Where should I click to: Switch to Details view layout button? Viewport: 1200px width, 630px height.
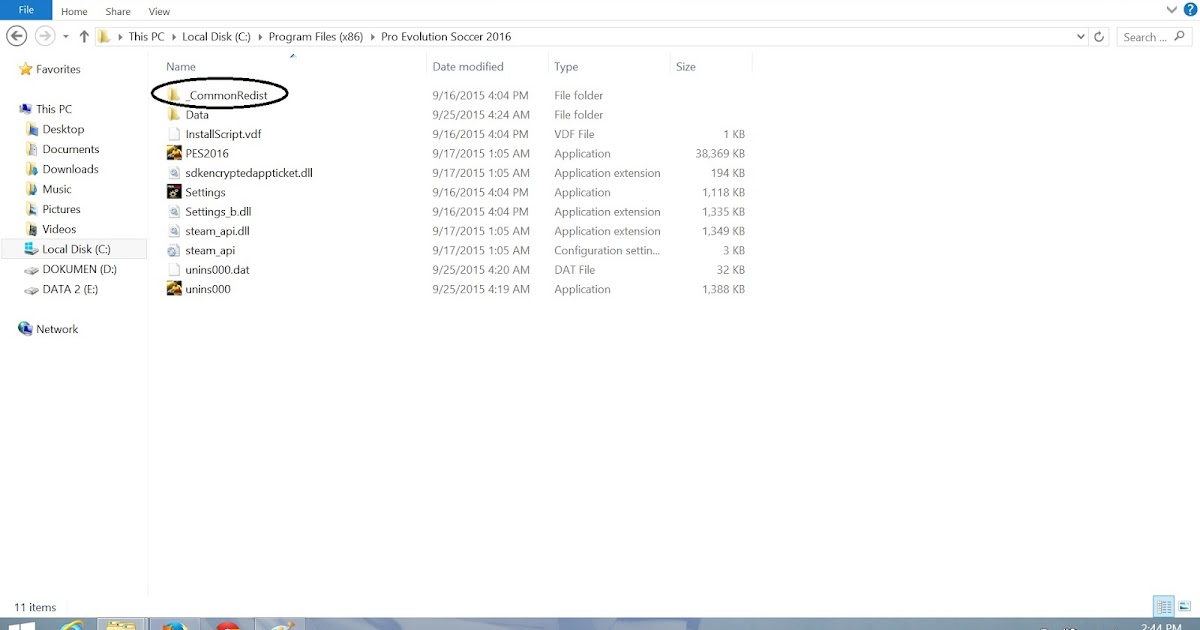[1164, 606]
